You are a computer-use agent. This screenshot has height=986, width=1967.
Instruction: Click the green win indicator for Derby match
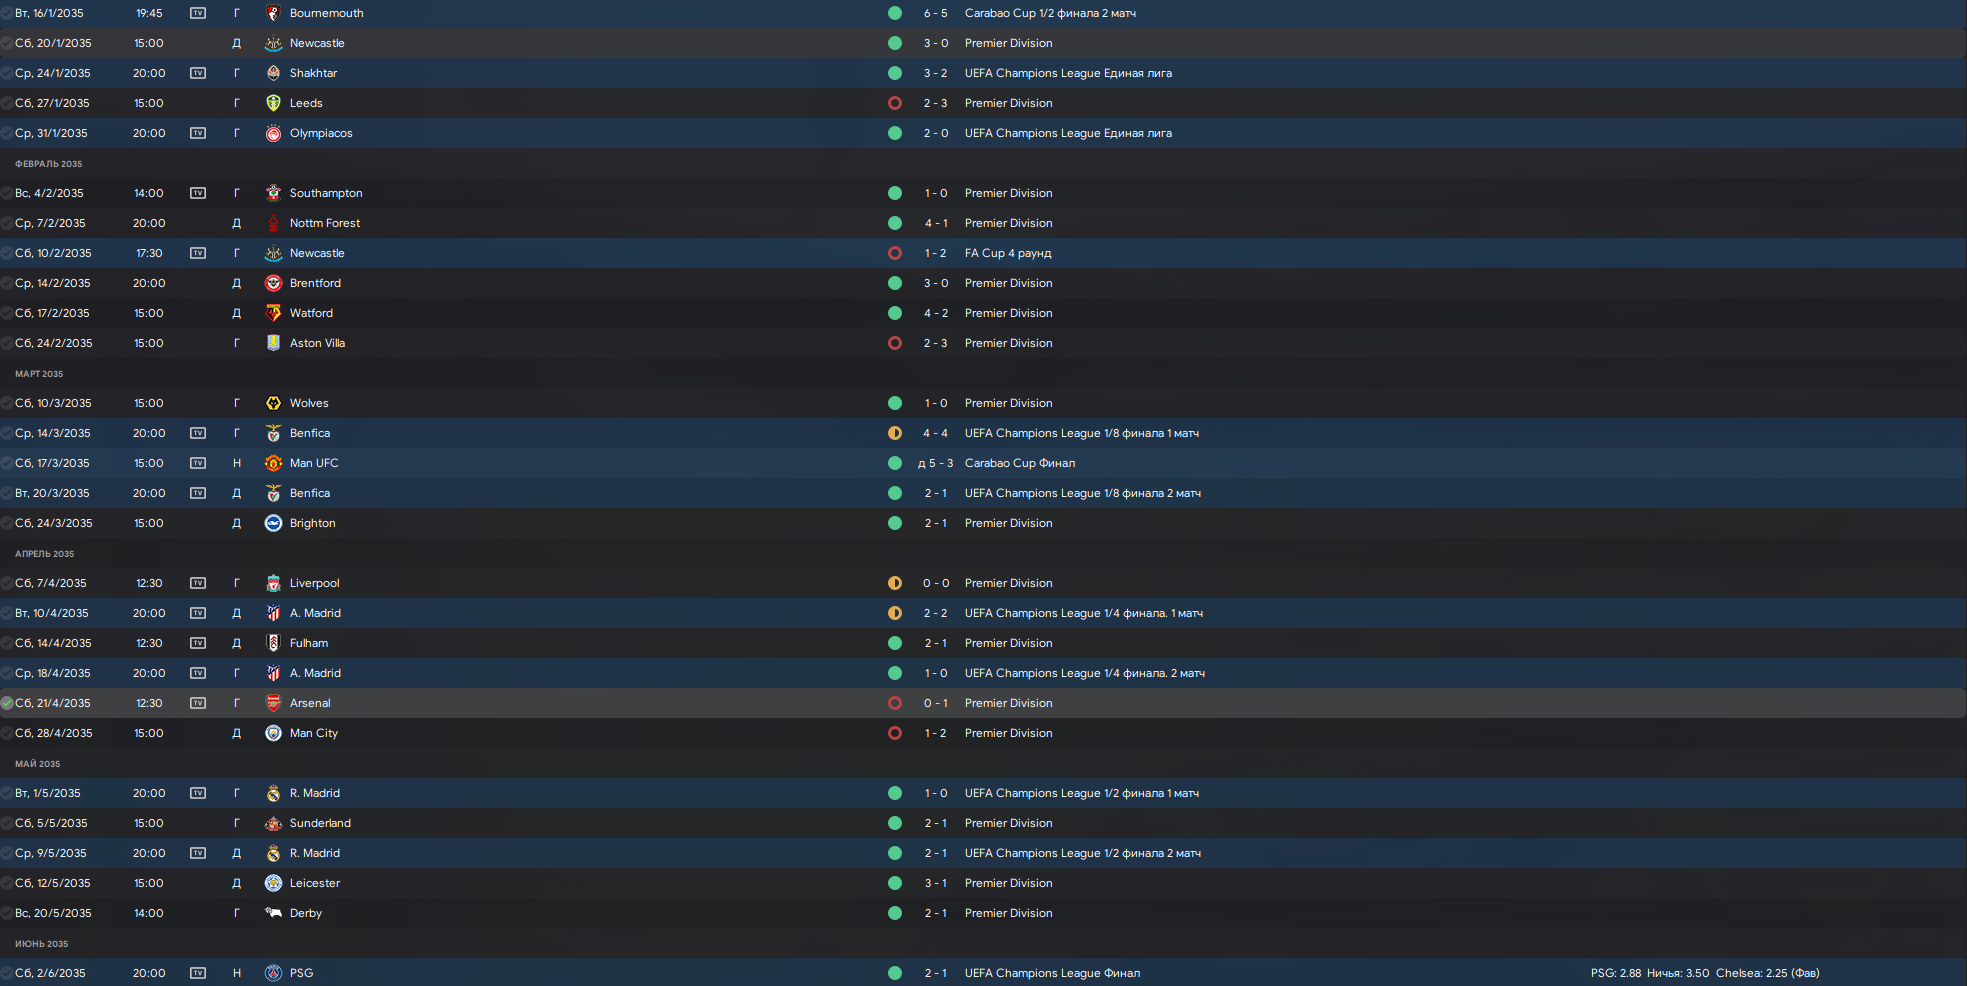(x=895, y=913)
